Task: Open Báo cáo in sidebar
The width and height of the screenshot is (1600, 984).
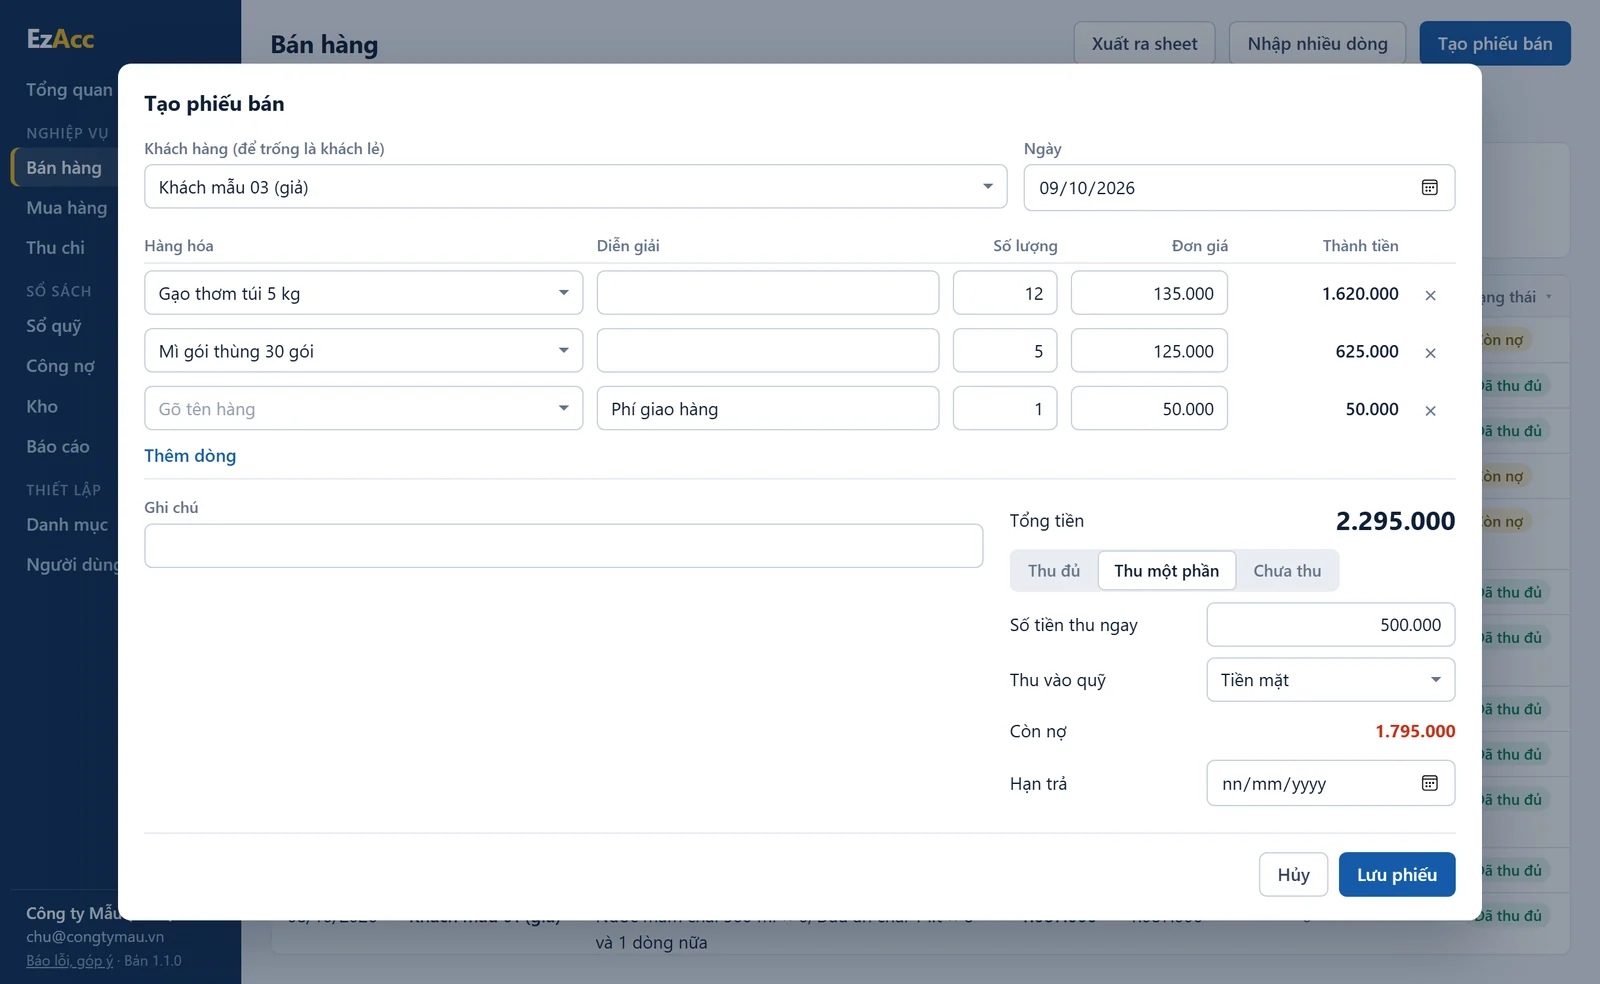Action: pos(57,447)
